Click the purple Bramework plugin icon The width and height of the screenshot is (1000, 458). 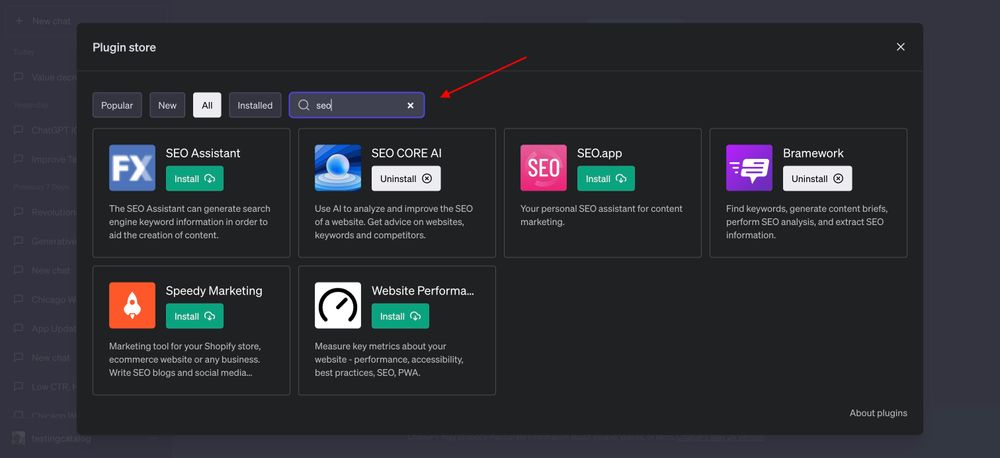[x=749, y=168]
